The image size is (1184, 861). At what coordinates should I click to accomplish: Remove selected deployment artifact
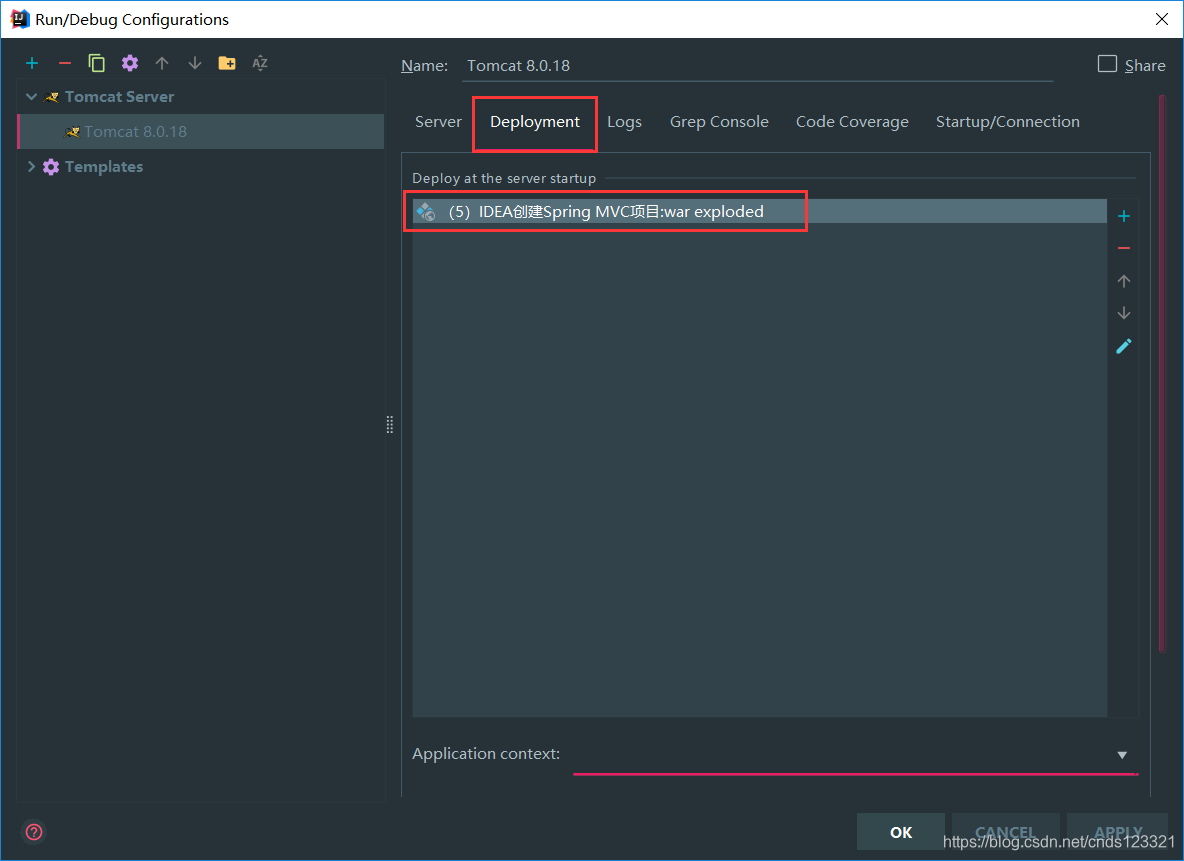[x=1124, y=248]
